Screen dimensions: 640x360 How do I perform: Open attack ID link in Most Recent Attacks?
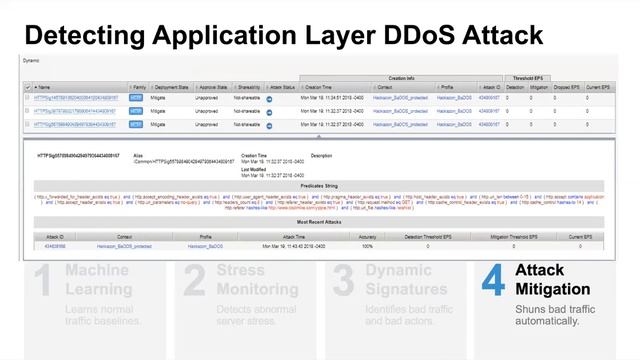coord(55,247)
